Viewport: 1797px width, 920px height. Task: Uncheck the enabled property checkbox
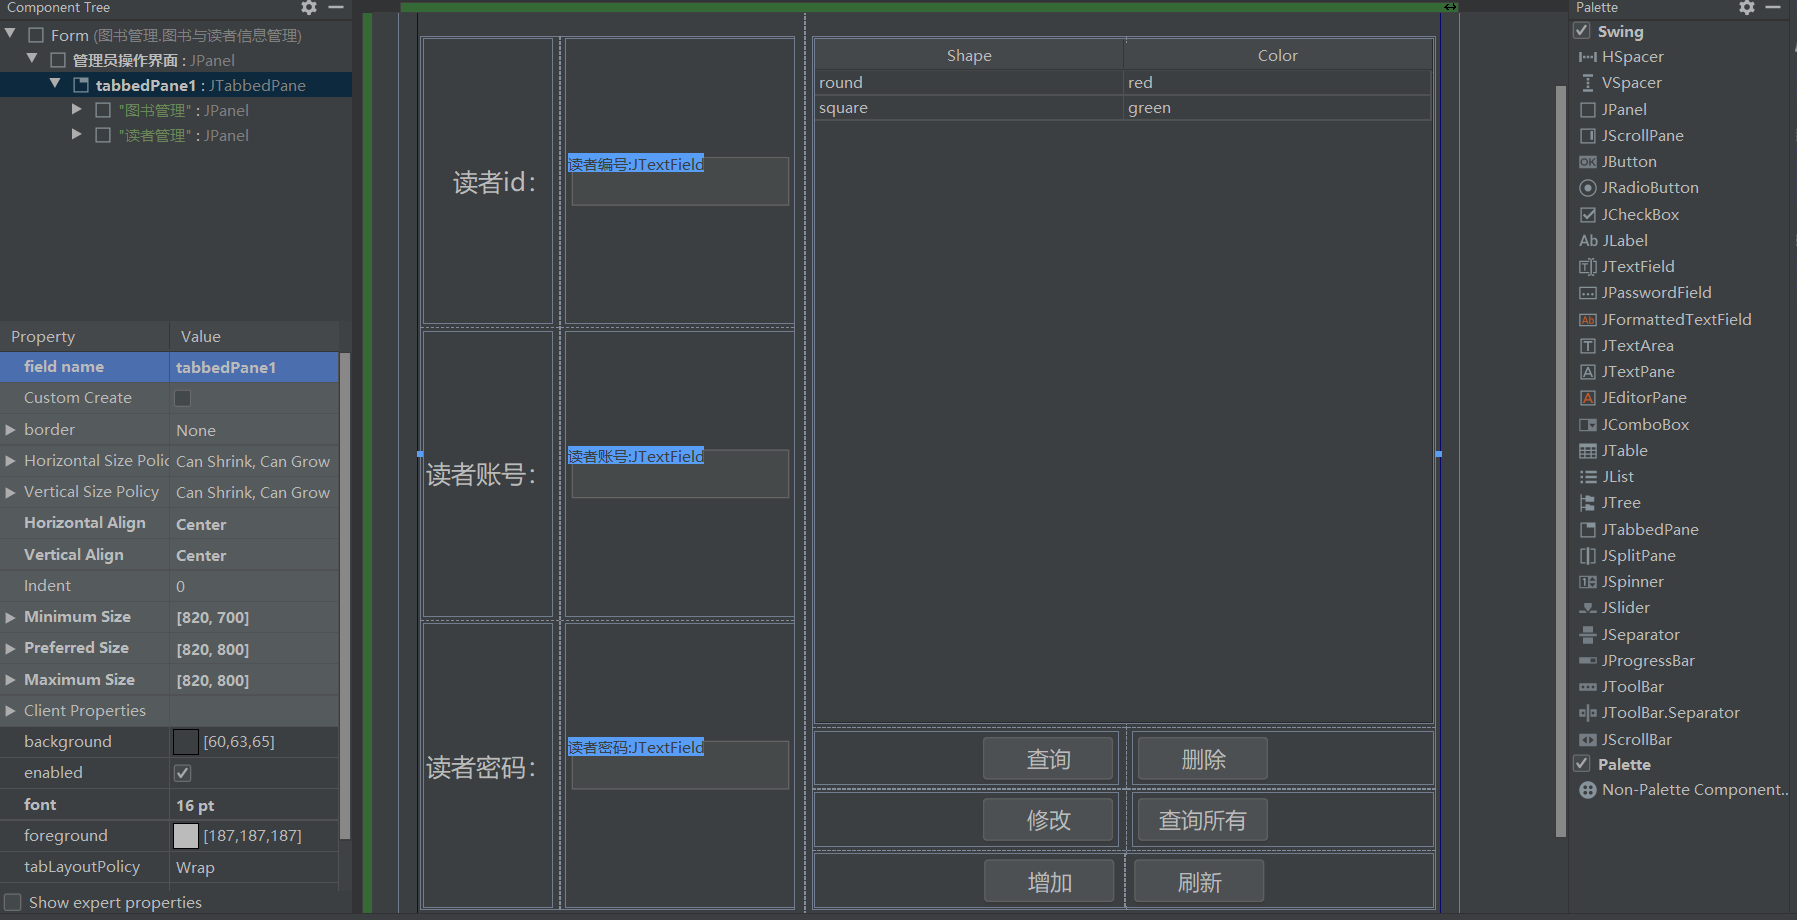[182, 772]
